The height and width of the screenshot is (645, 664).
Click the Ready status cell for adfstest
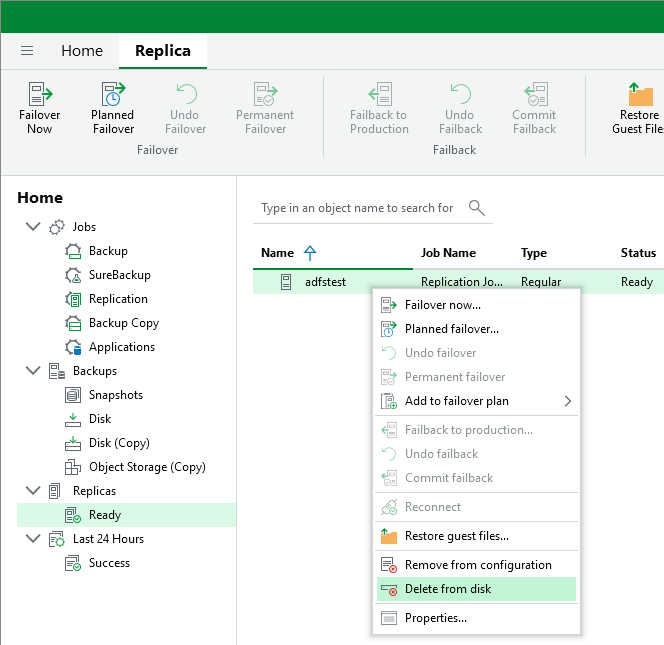(x=637, y=282)
